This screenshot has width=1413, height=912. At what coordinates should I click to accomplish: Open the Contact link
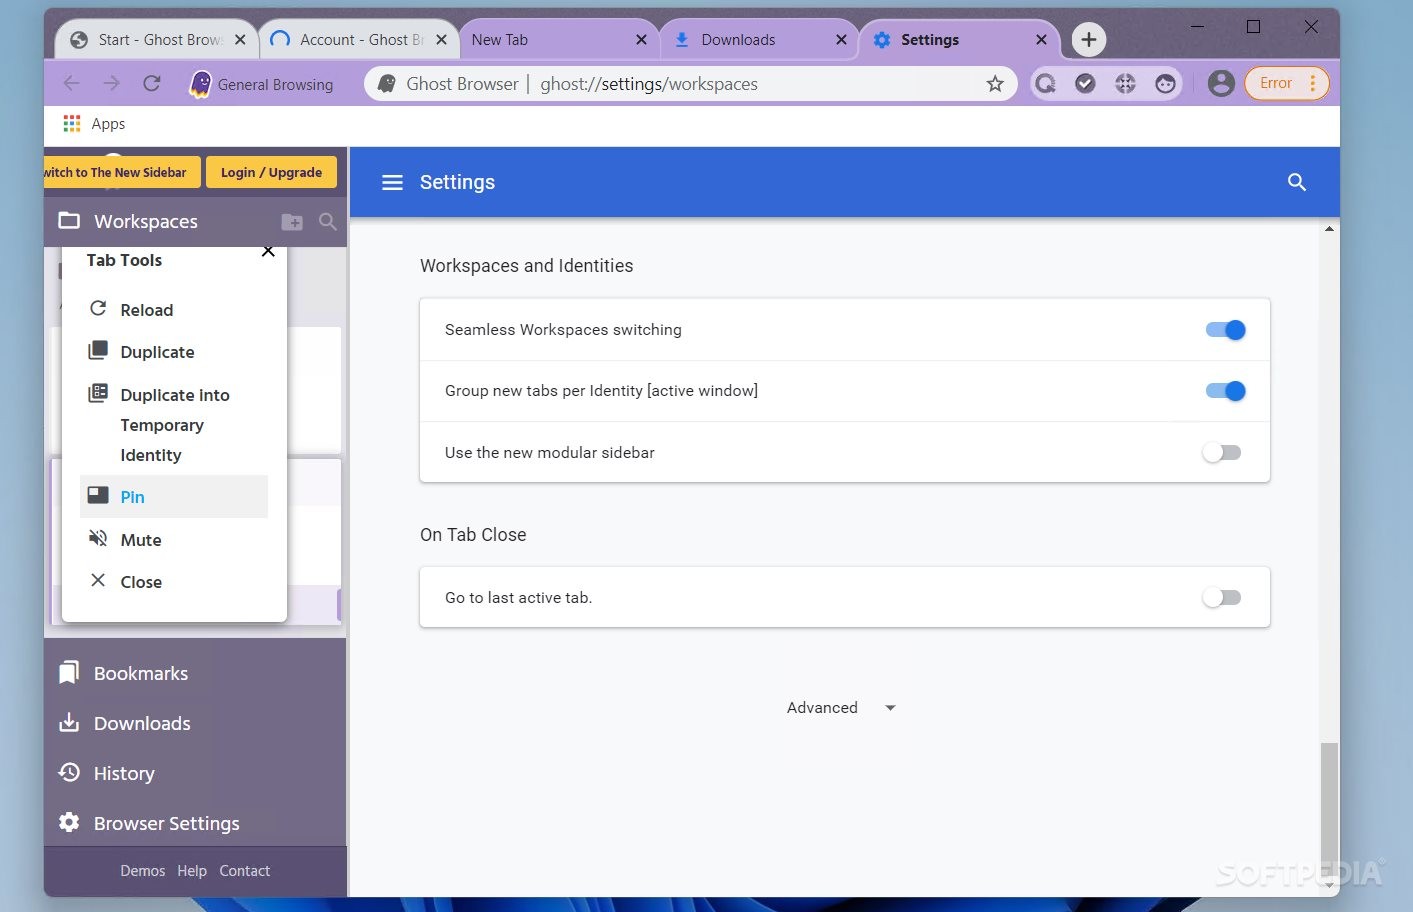[x=245, y=871]
